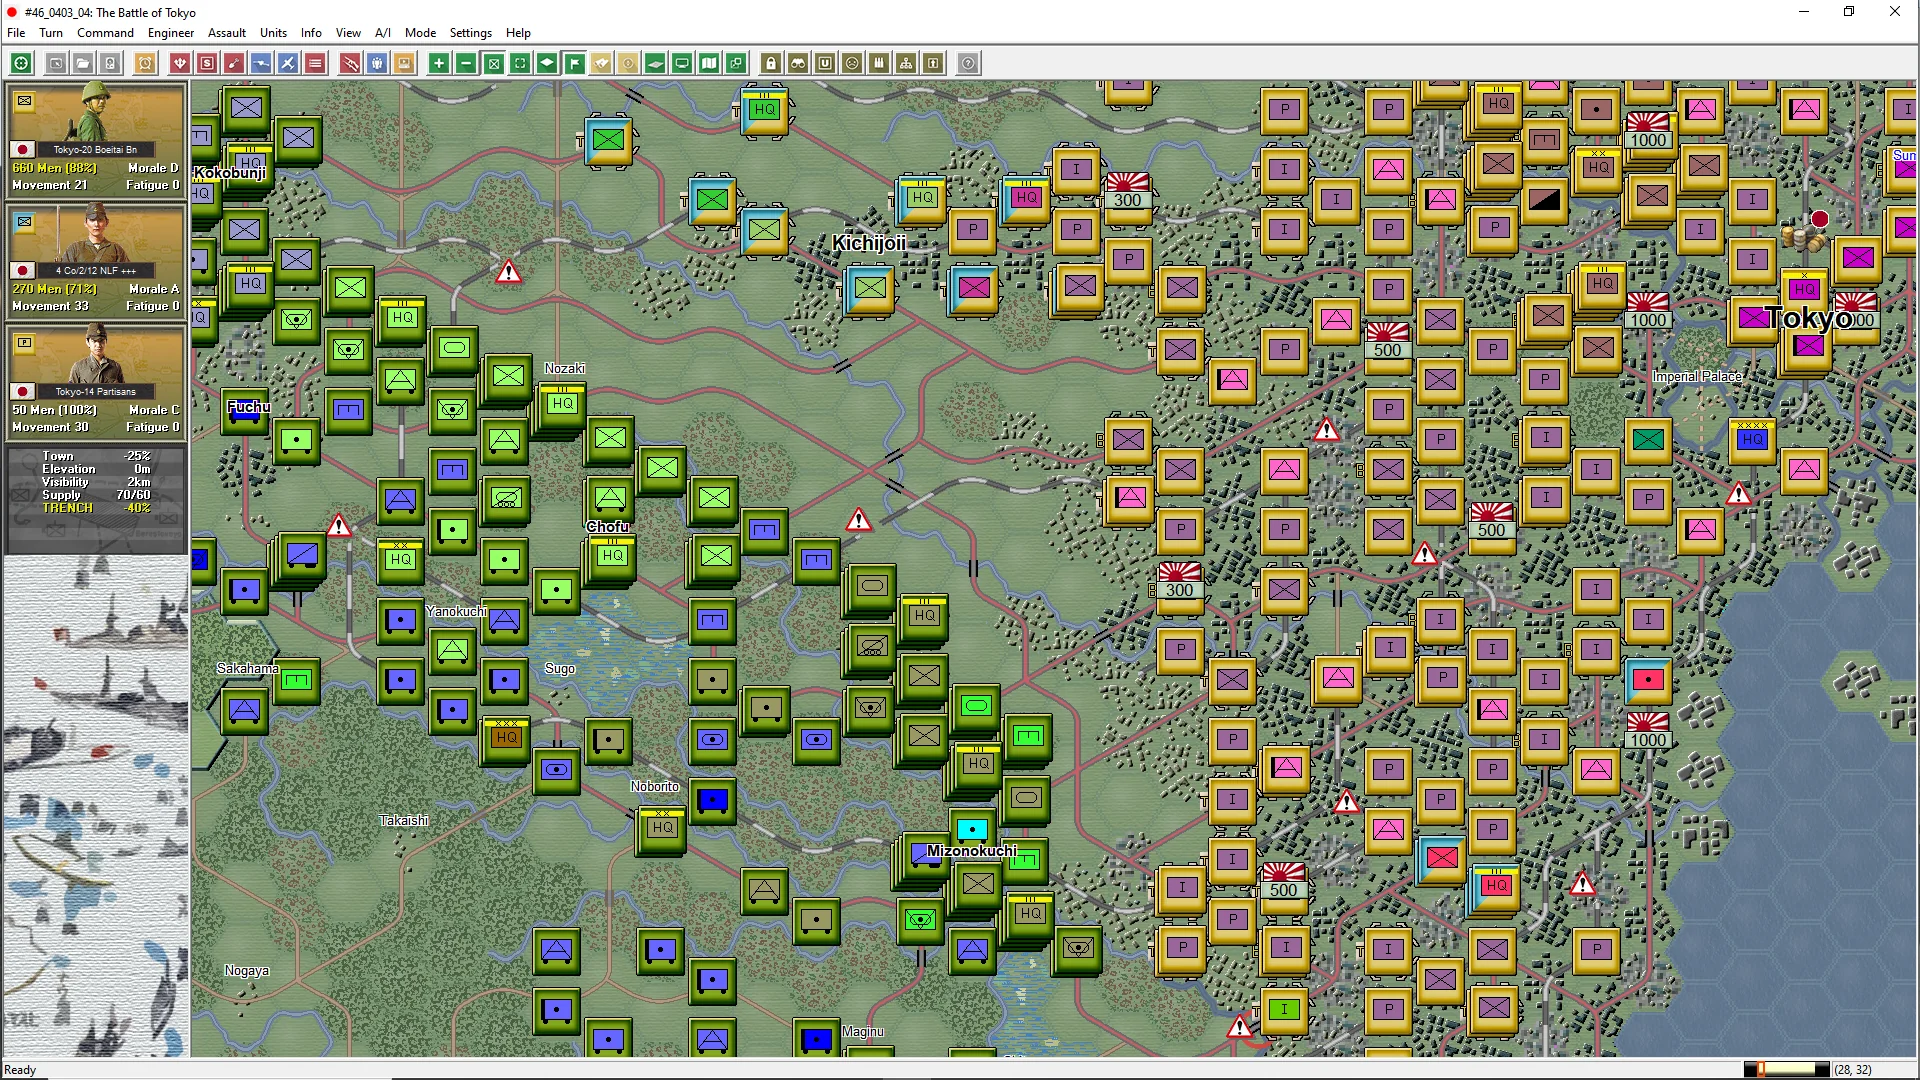Click the blue soldiers group toolbar icon
The width and height of the screenshot is (1920, 1080).
[377, 63]
